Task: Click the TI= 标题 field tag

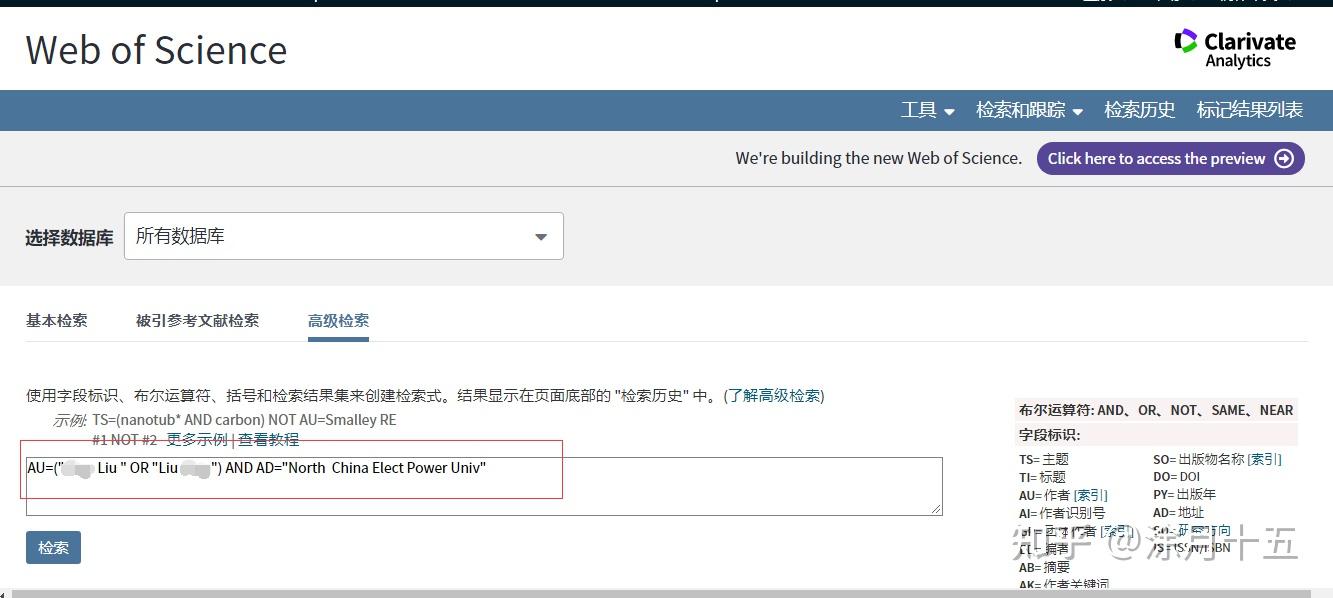Action: click(1043, 477)
